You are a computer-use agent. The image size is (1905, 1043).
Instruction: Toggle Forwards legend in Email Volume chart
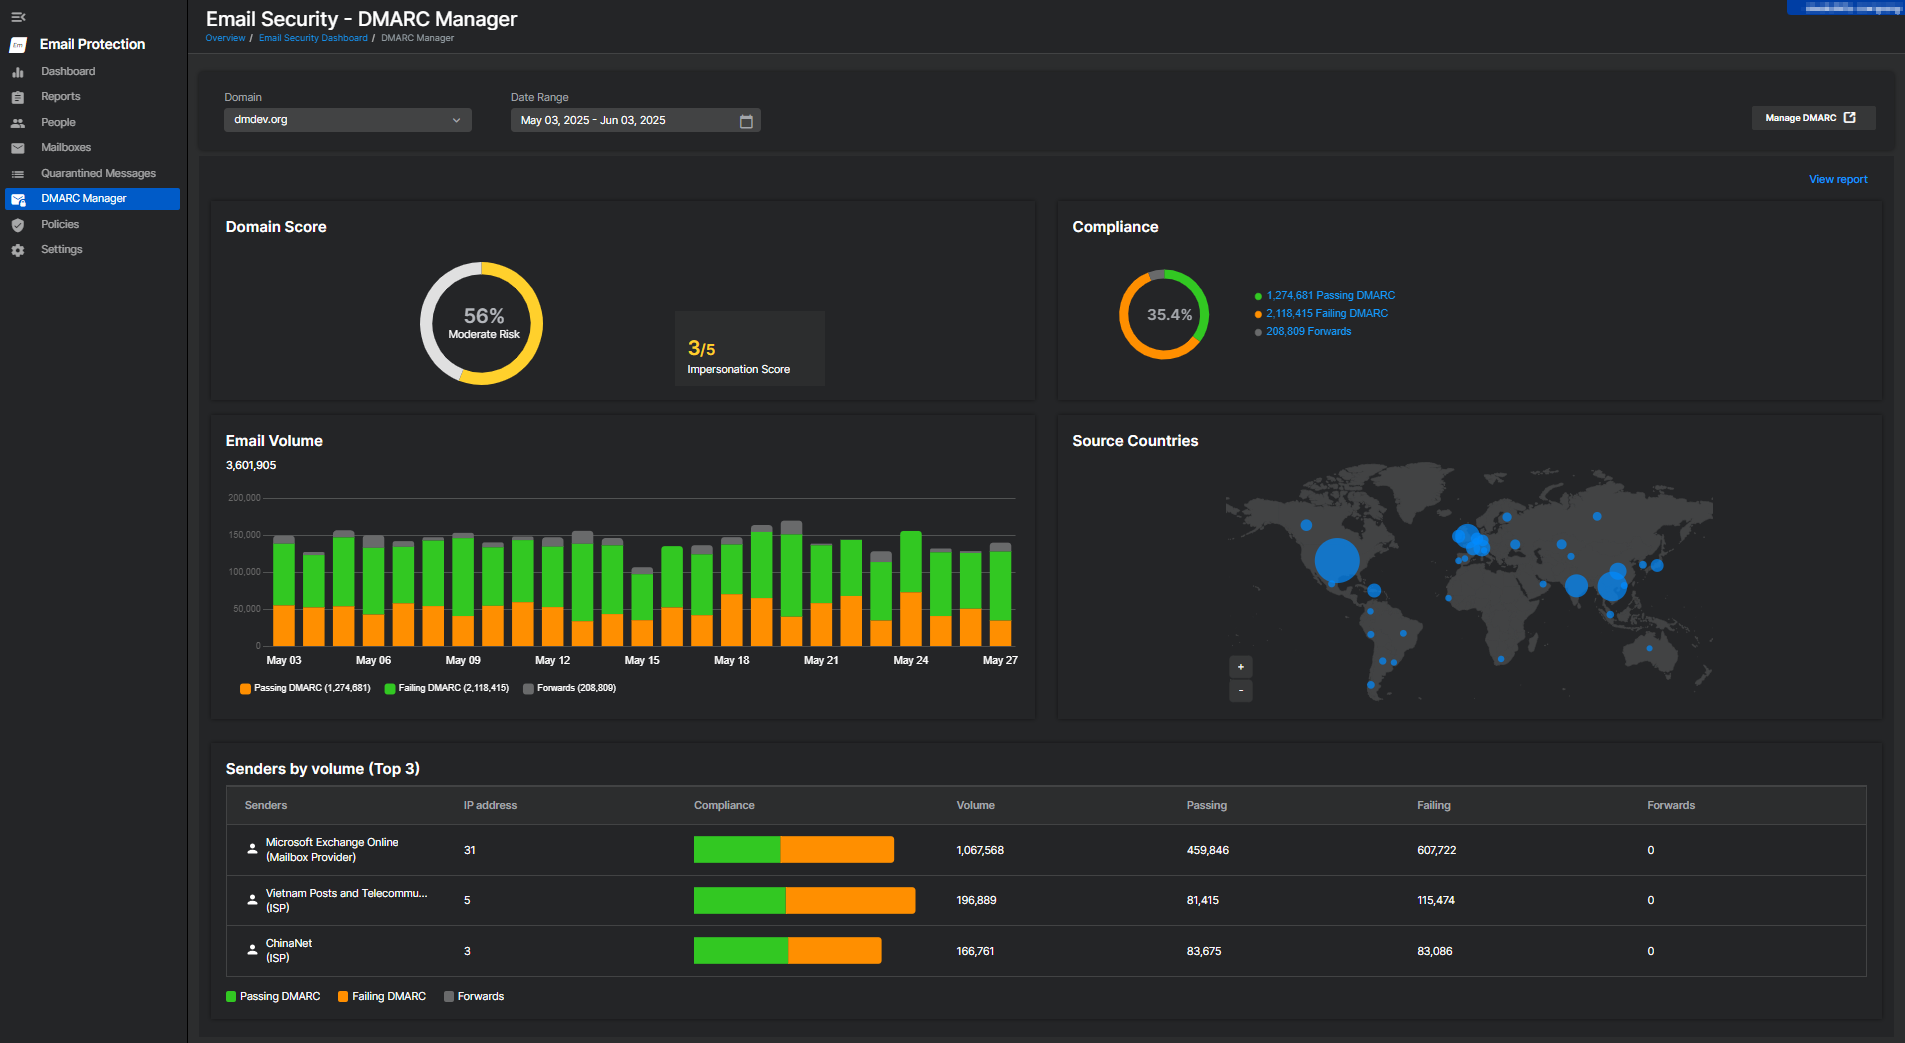(x=570, y=688)
